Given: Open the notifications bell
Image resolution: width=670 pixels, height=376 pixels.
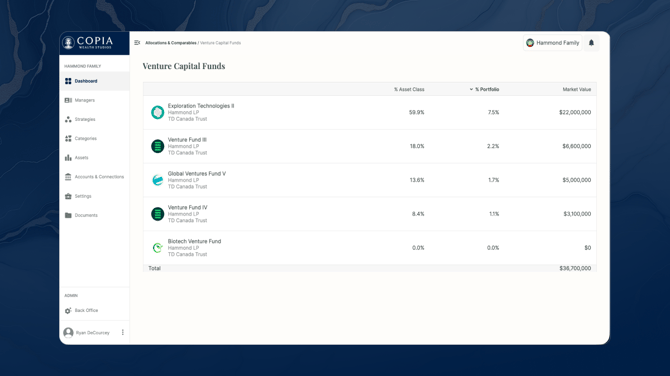Looking at the screenshot, I should 591,43.
